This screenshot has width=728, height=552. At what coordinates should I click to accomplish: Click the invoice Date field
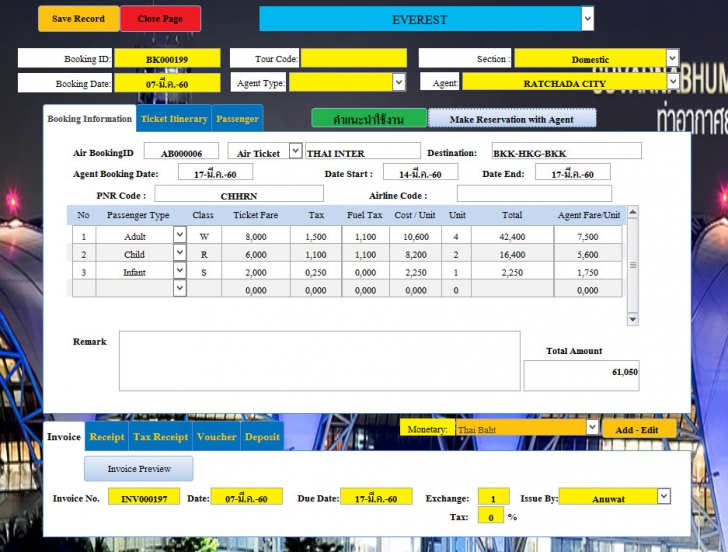click(247, 497)
